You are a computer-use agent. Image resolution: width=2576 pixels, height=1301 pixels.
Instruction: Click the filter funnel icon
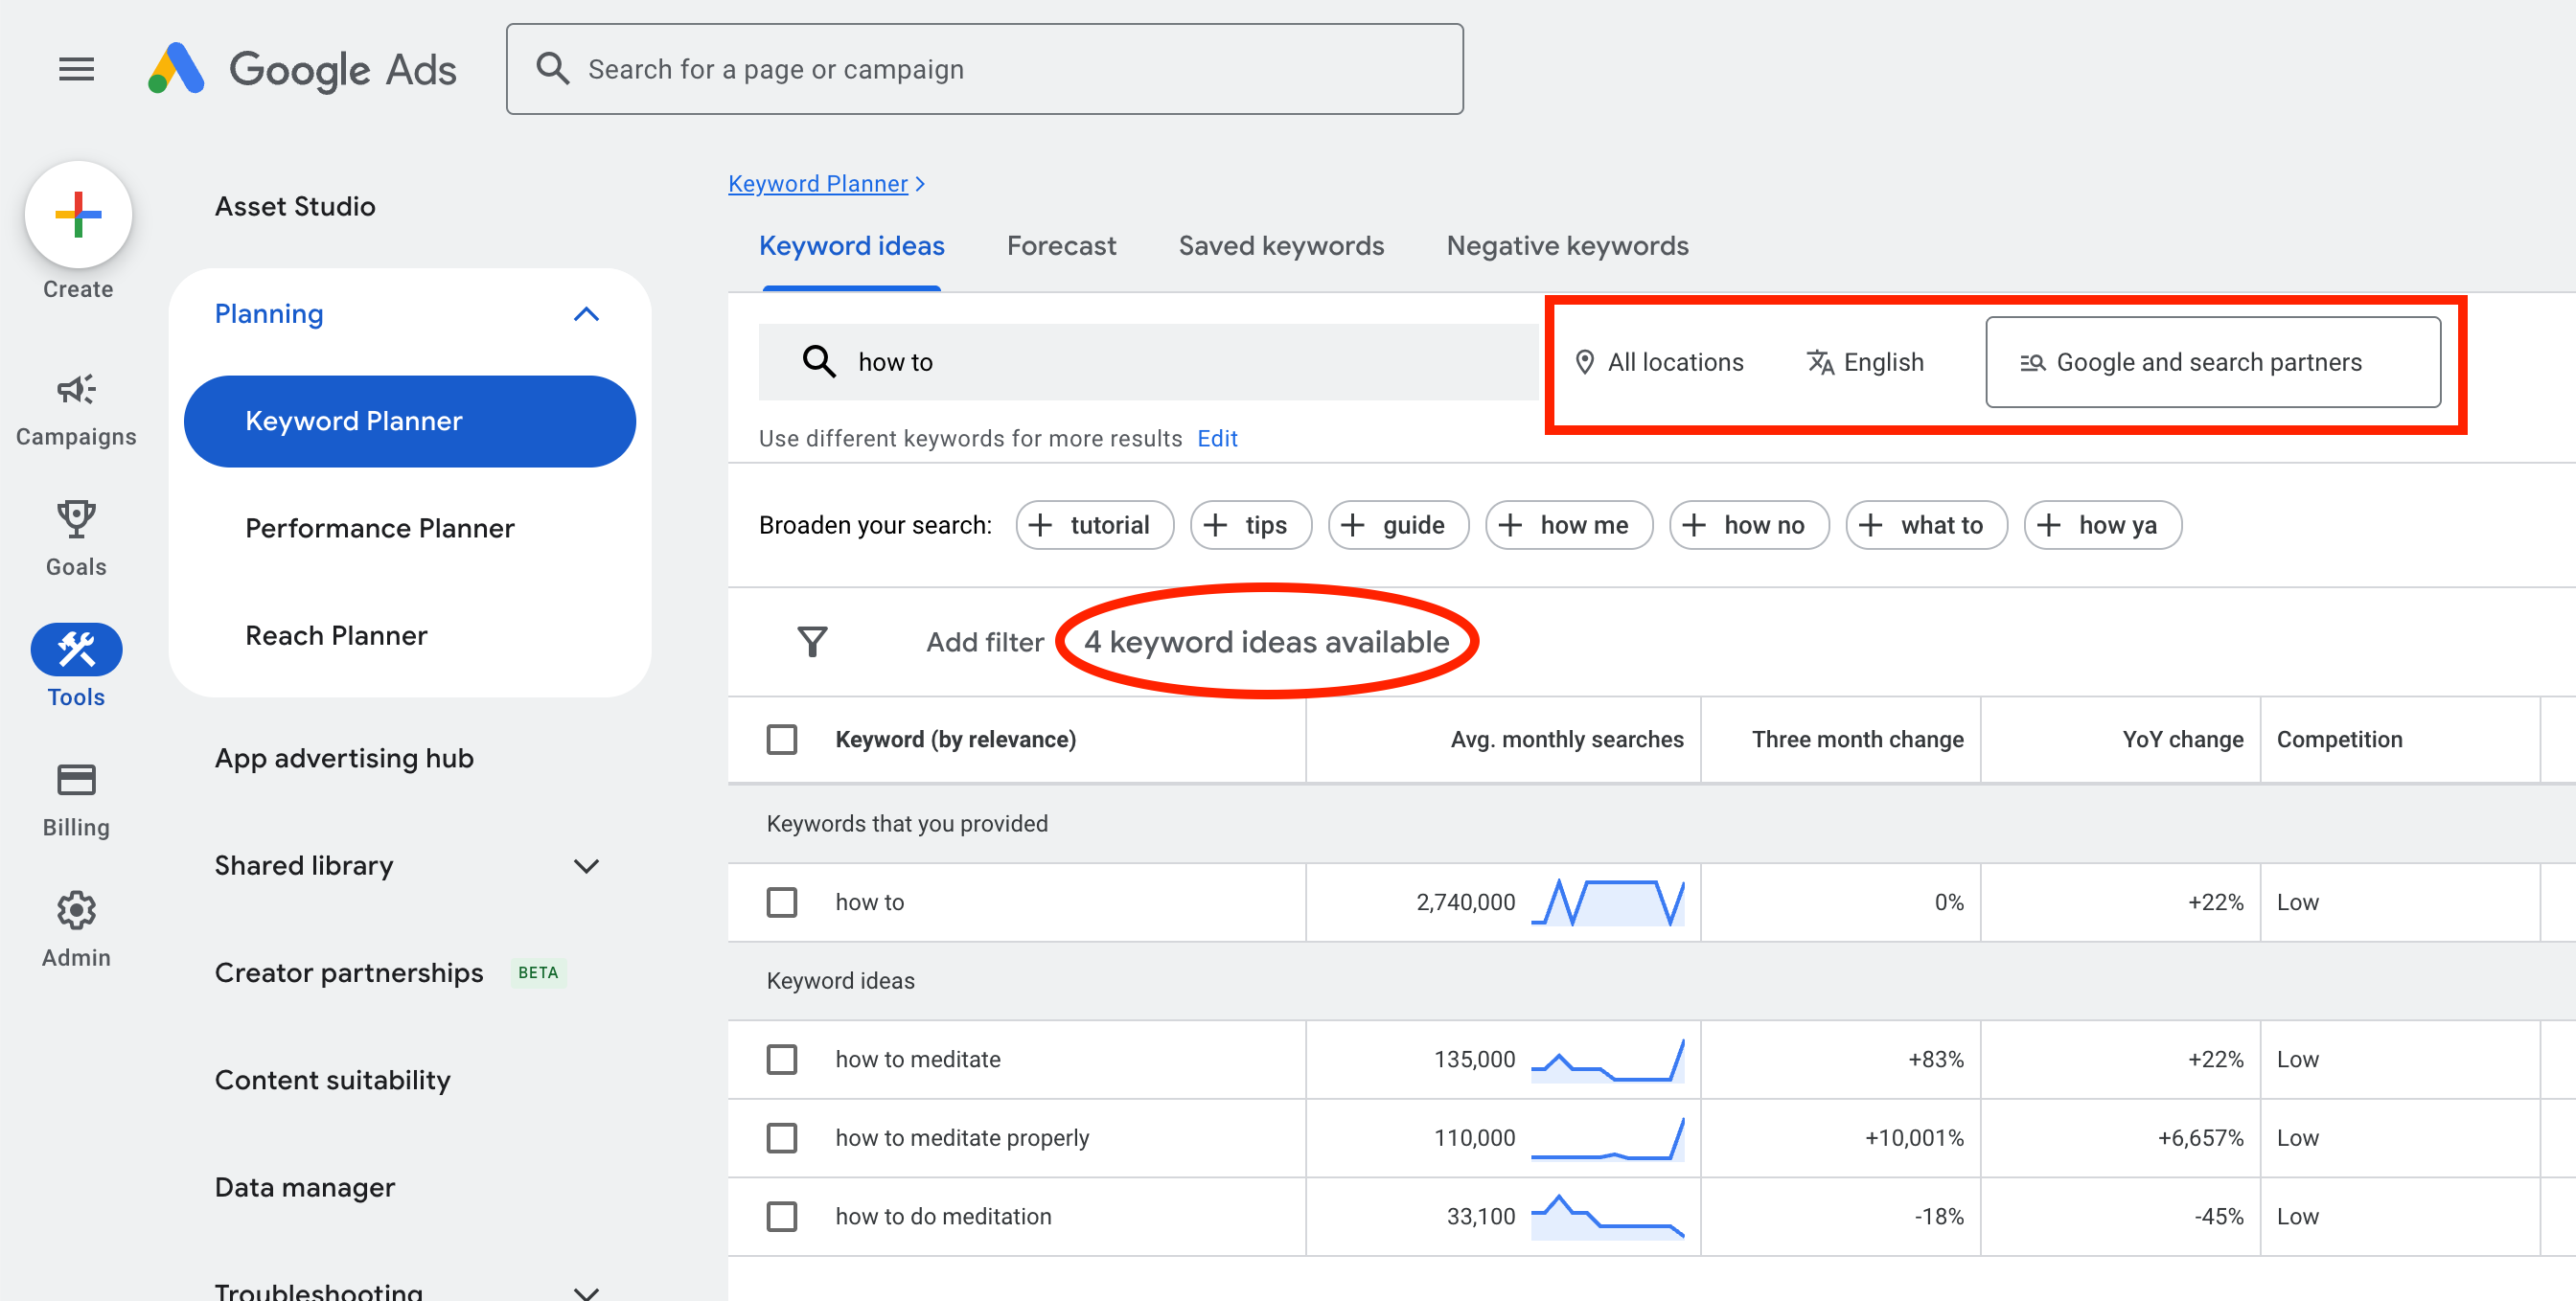(x=812, y=641)
